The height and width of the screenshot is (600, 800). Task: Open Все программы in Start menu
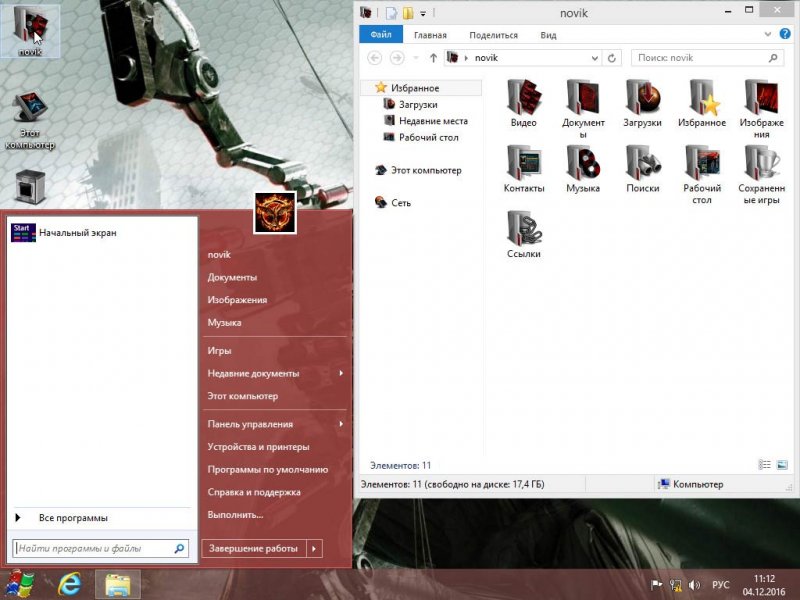(73, 518)
